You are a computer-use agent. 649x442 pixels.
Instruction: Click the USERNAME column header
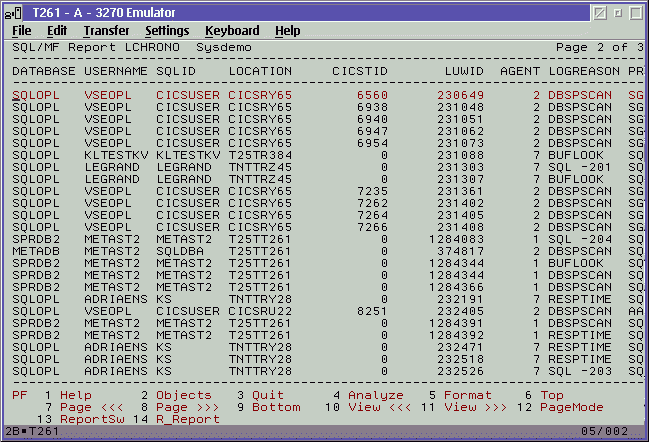click(116, 71)
